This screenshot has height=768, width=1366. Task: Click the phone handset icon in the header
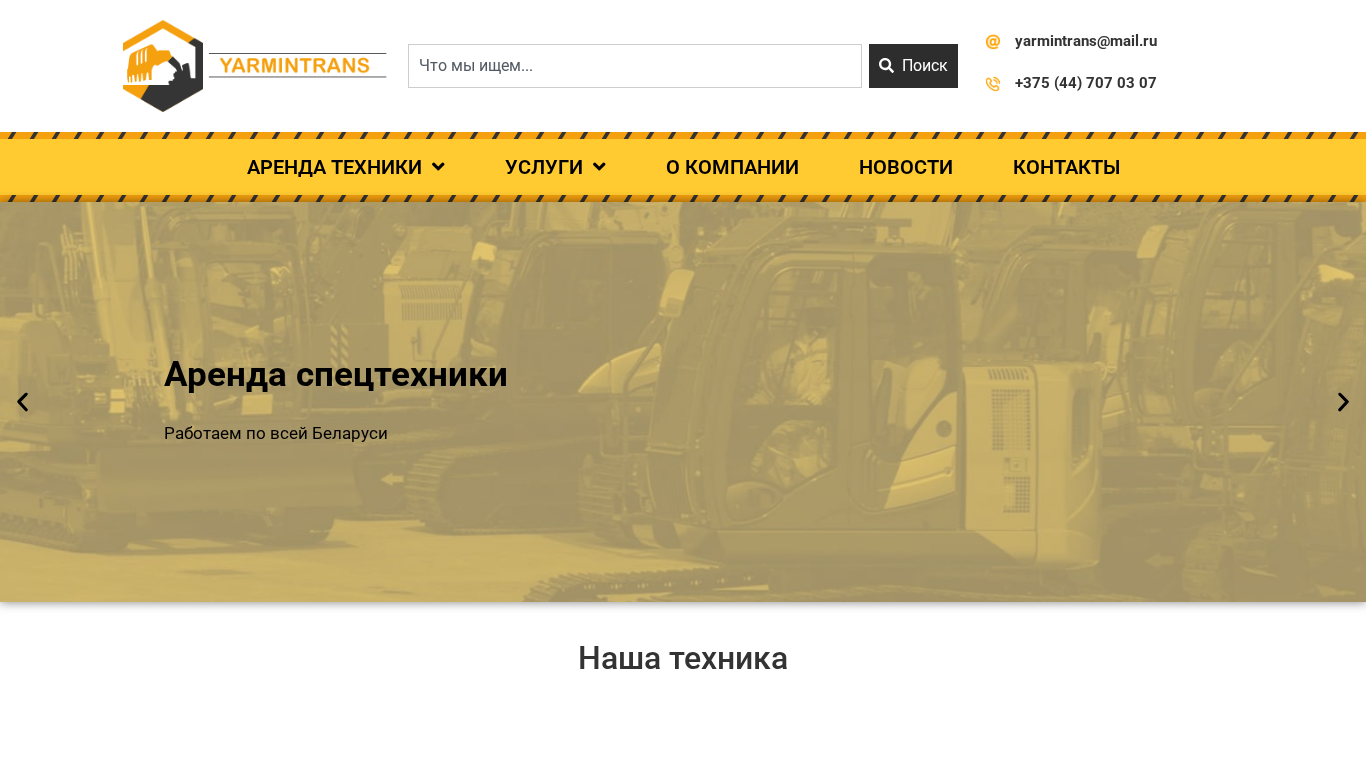(x=993, y=84)
